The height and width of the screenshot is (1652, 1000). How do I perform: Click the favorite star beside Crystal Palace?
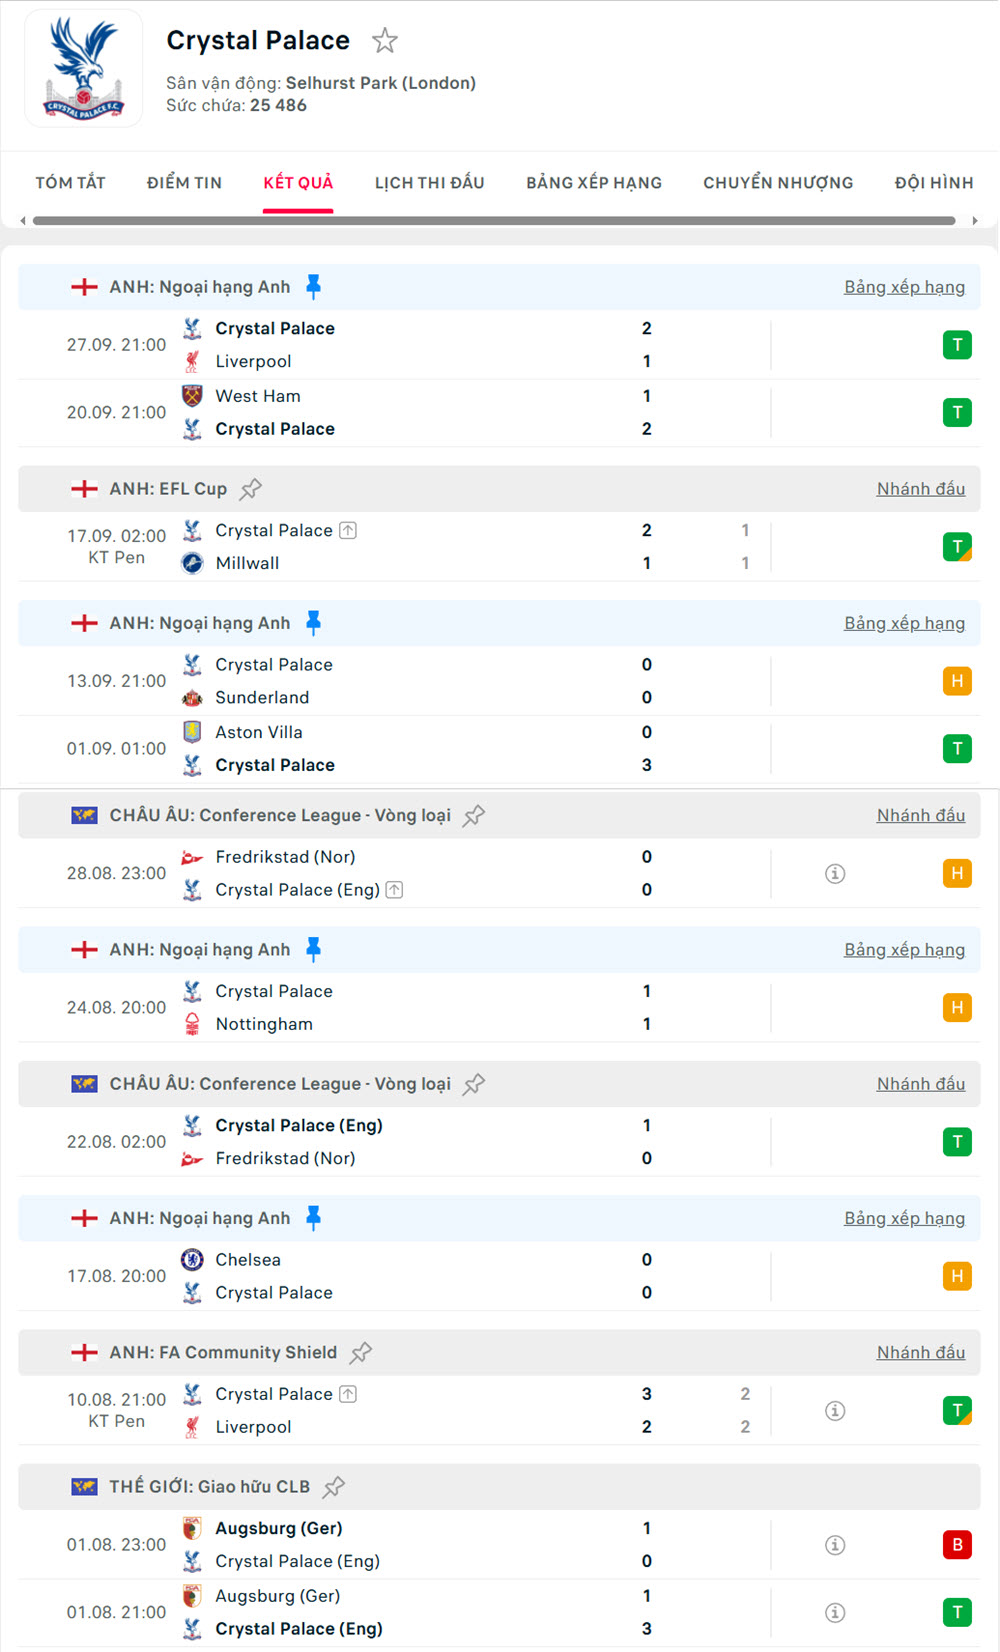(385, 41)
